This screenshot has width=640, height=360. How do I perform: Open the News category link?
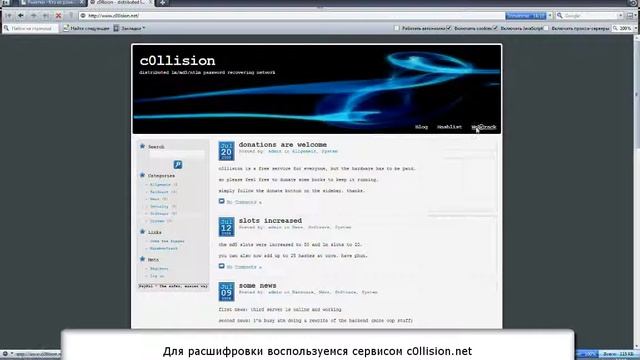coord(154,199)
